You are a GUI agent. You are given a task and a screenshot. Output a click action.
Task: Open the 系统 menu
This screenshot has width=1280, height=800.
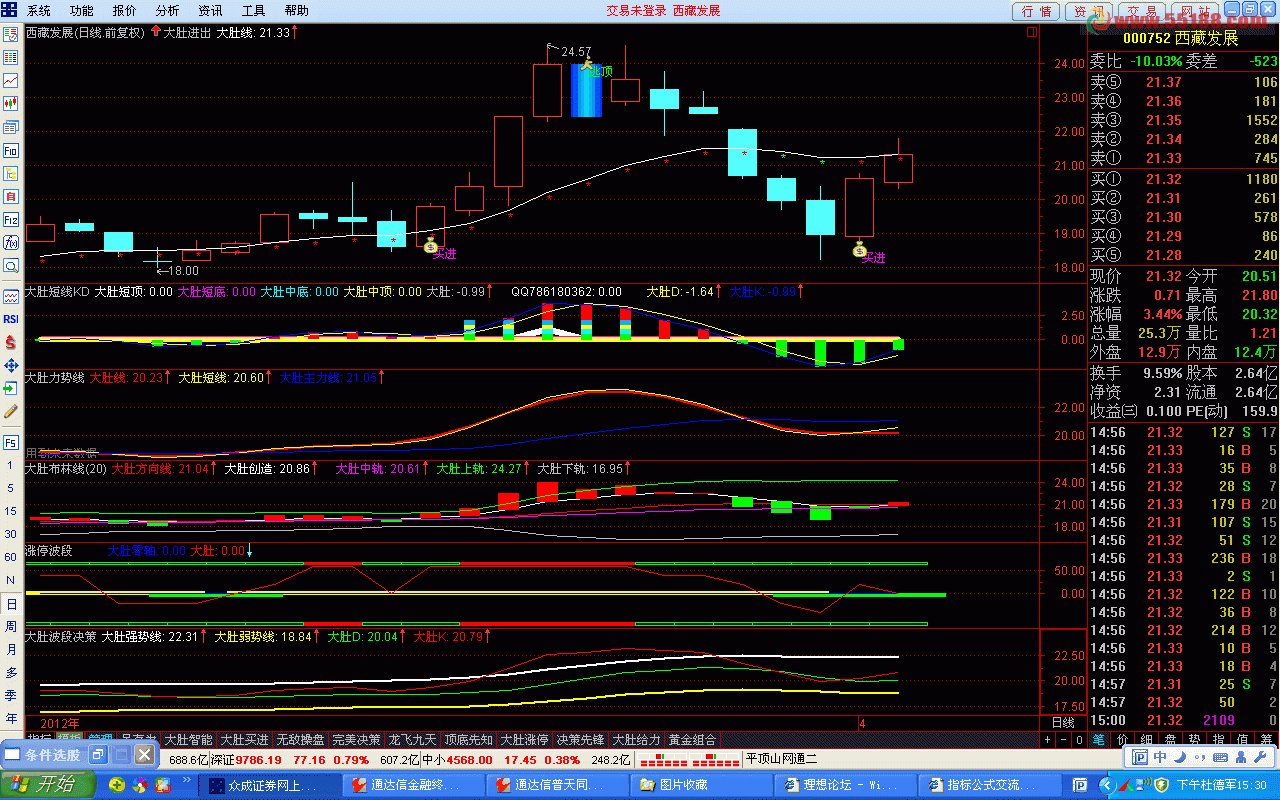point(38,10)
